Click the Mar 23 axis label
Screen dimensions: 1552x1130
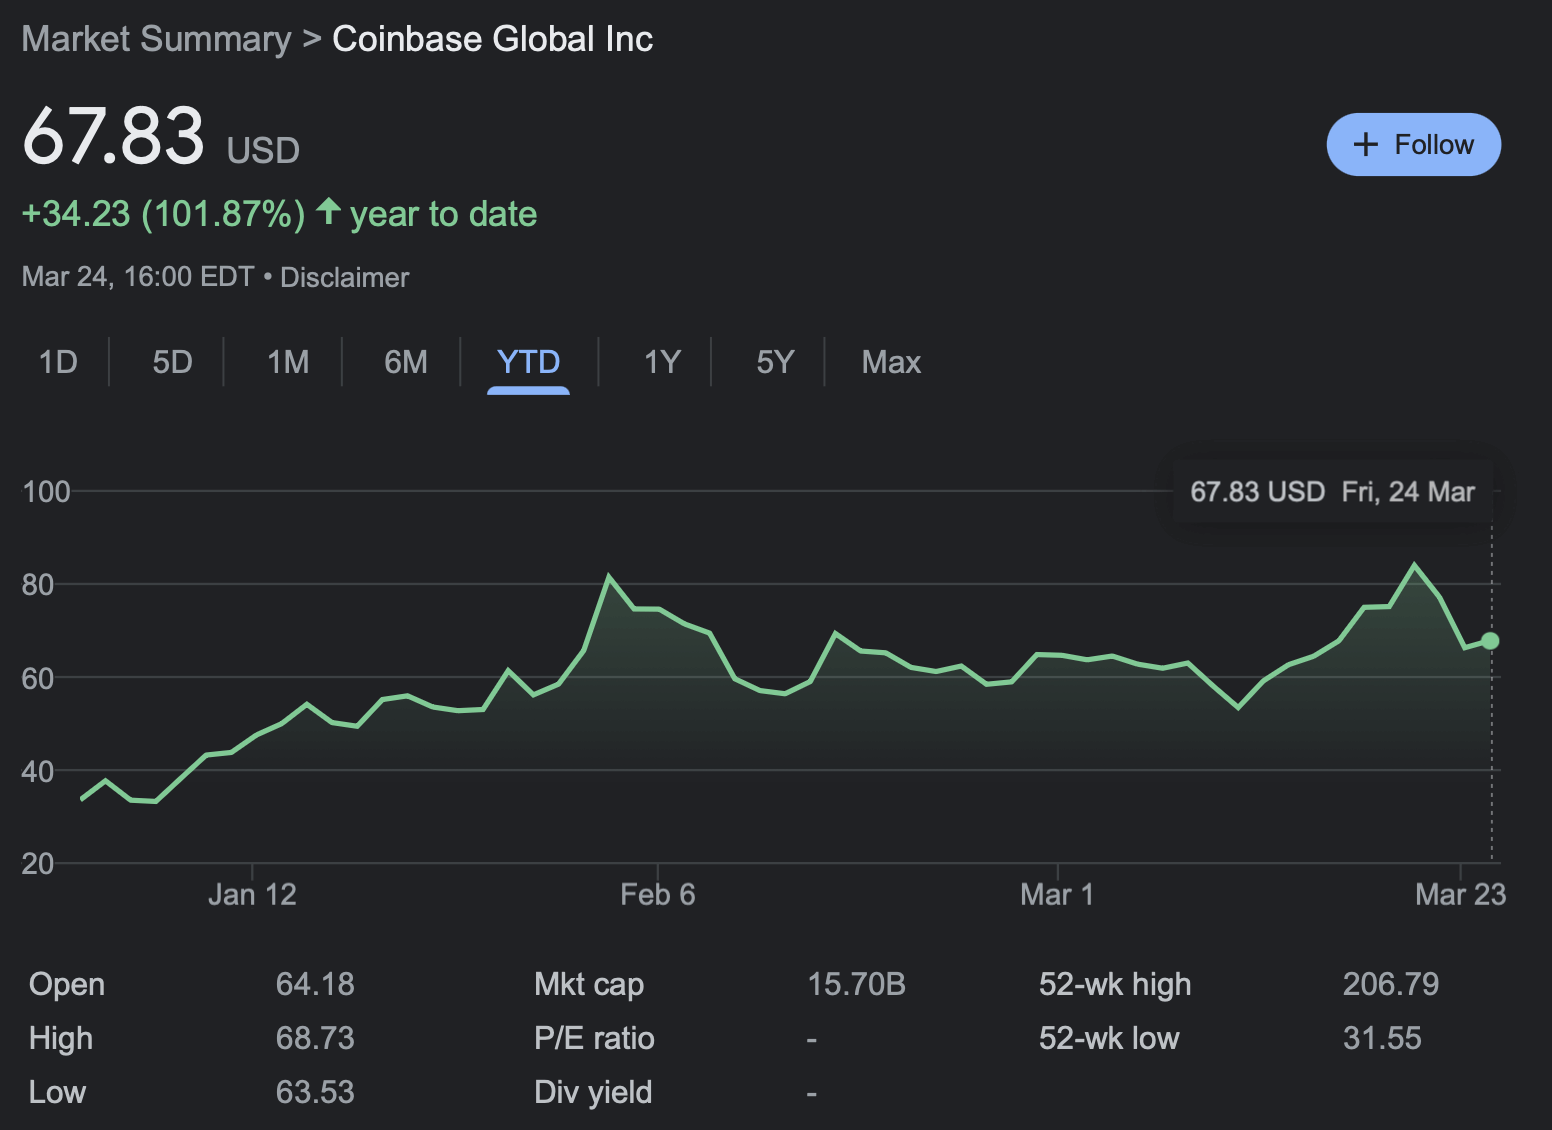click(x=1460, y=894)
